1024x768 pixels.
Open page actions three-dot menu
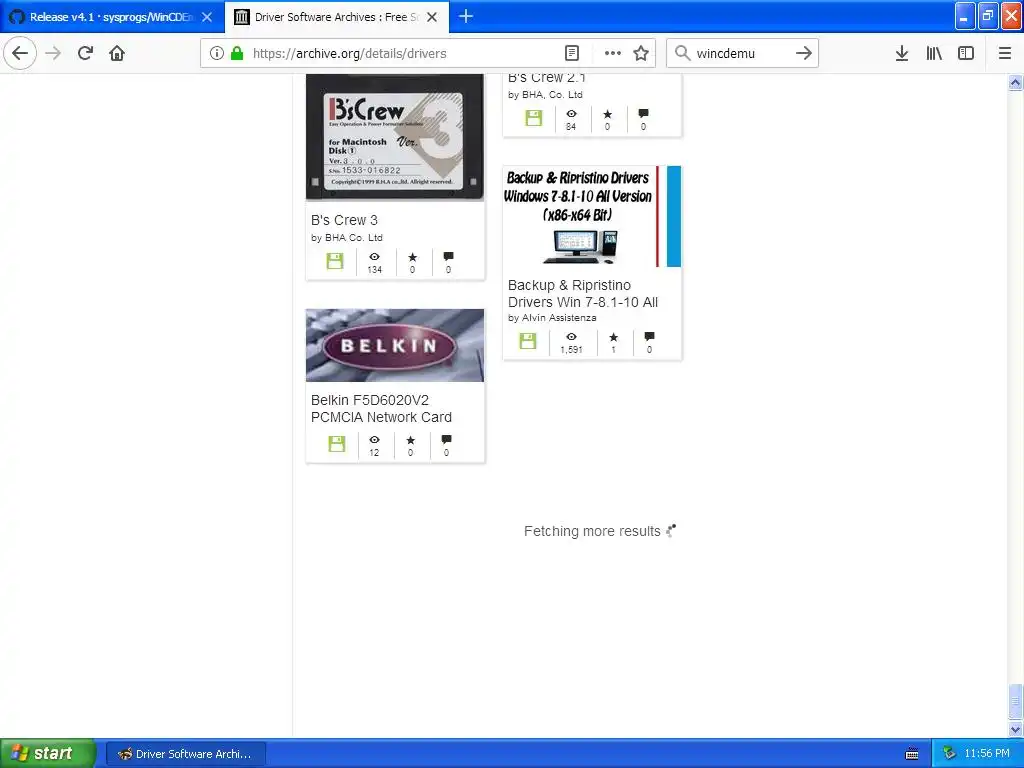click(613, 54)
